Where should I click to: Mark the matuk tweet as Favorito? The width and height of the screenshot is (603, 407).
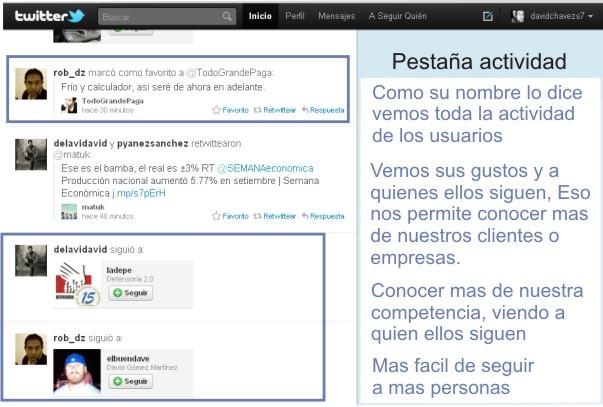pos(230,216)
